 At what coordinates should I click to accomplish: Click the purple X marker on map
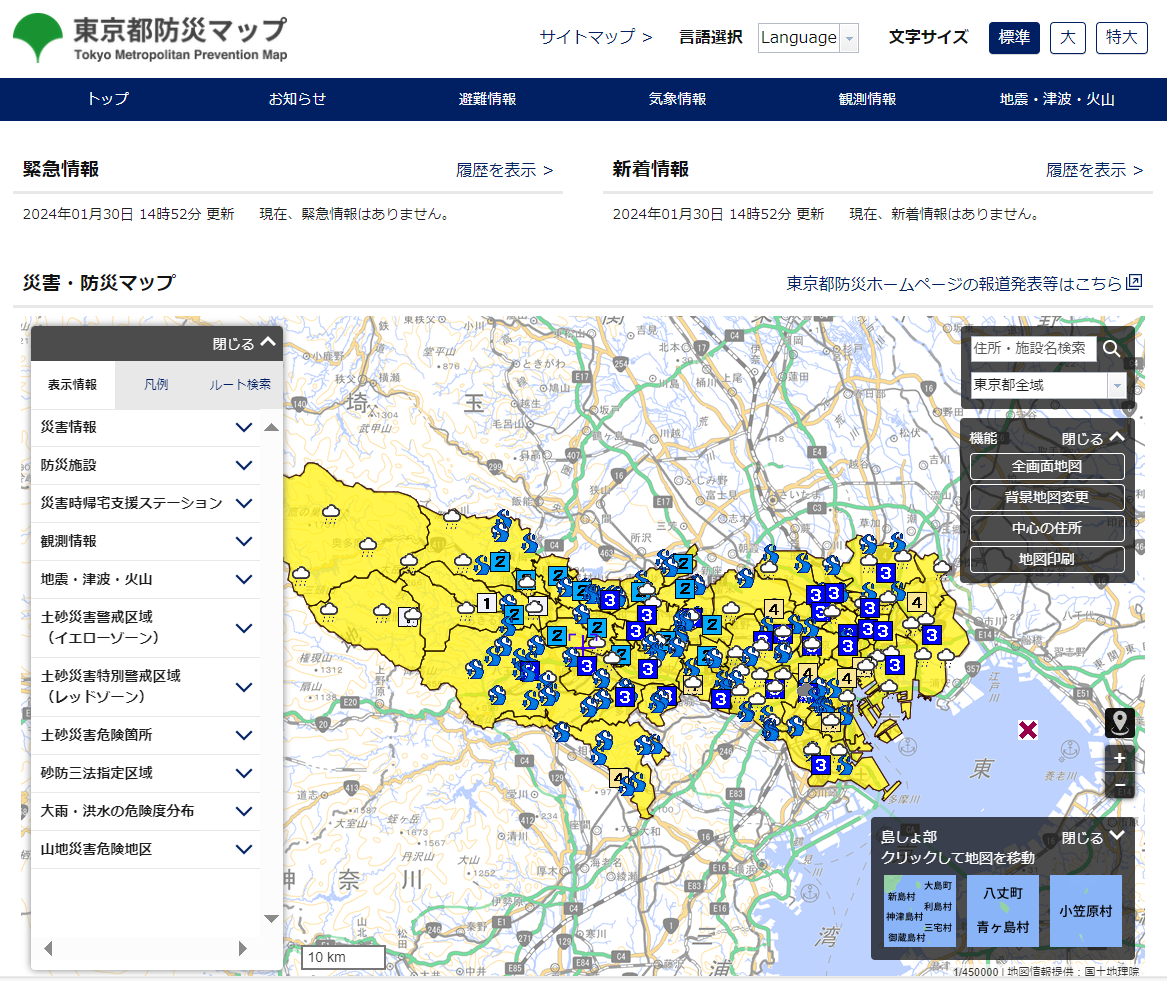point(1027,730)
